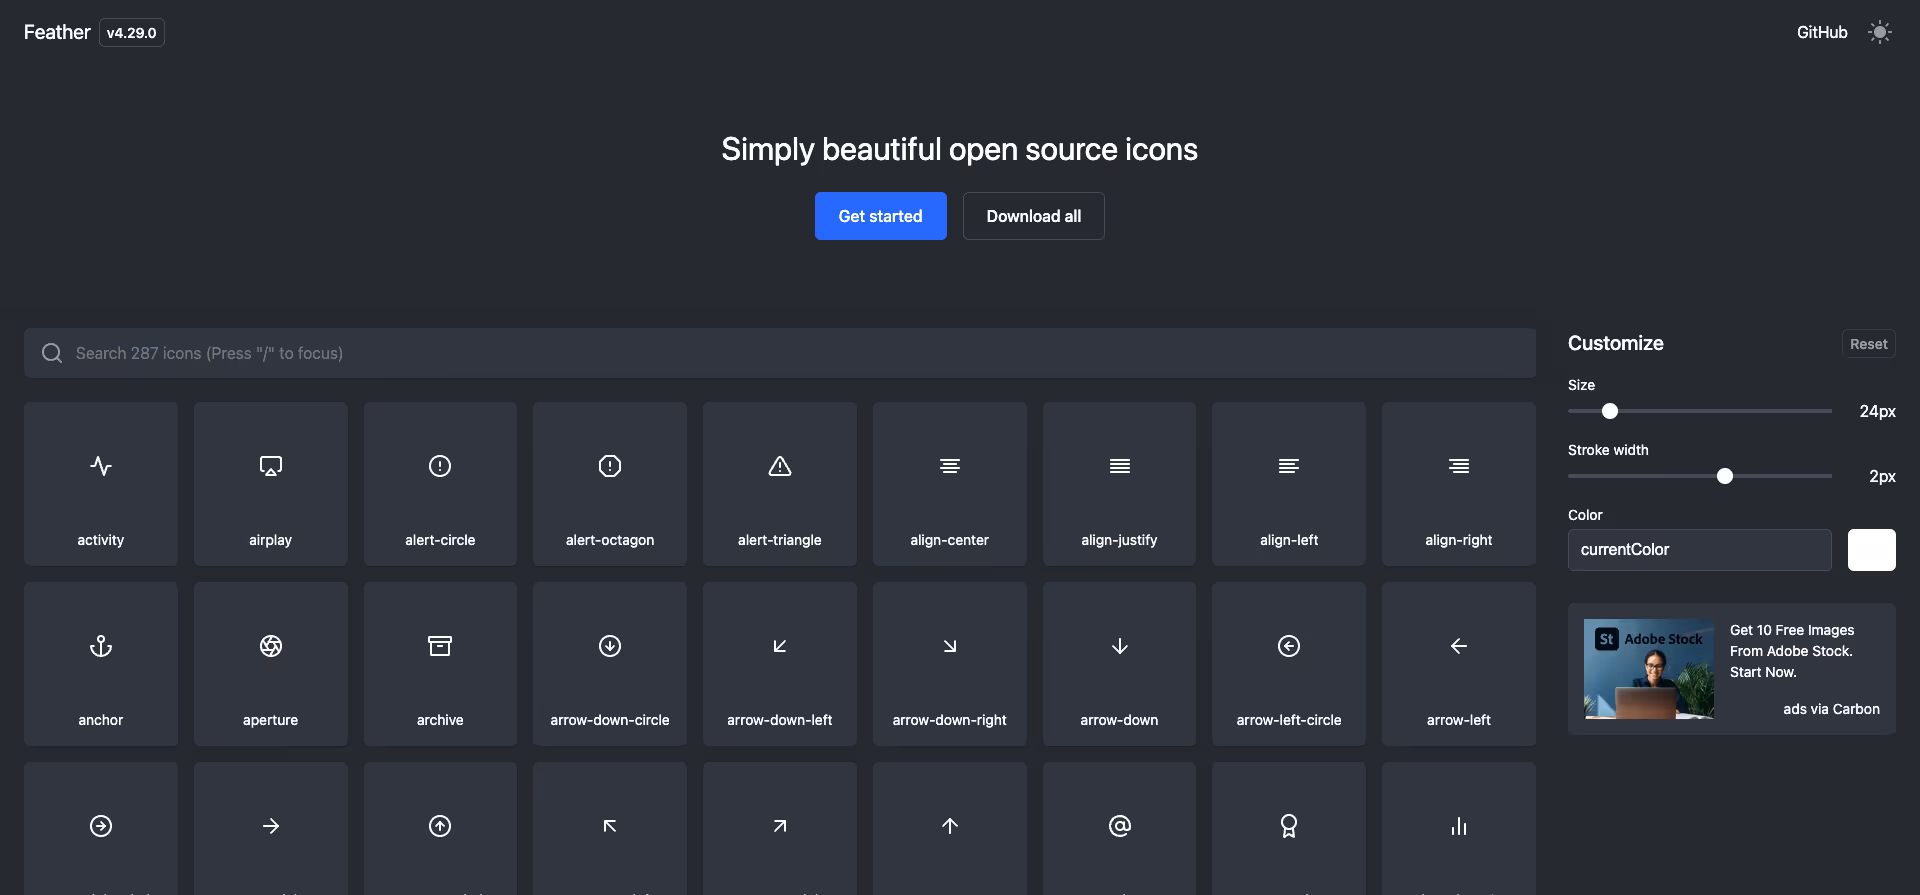The height and width of the screenshot is (895, 1920).
Task: Go to the Feather home logo
Action: point(57,32)
